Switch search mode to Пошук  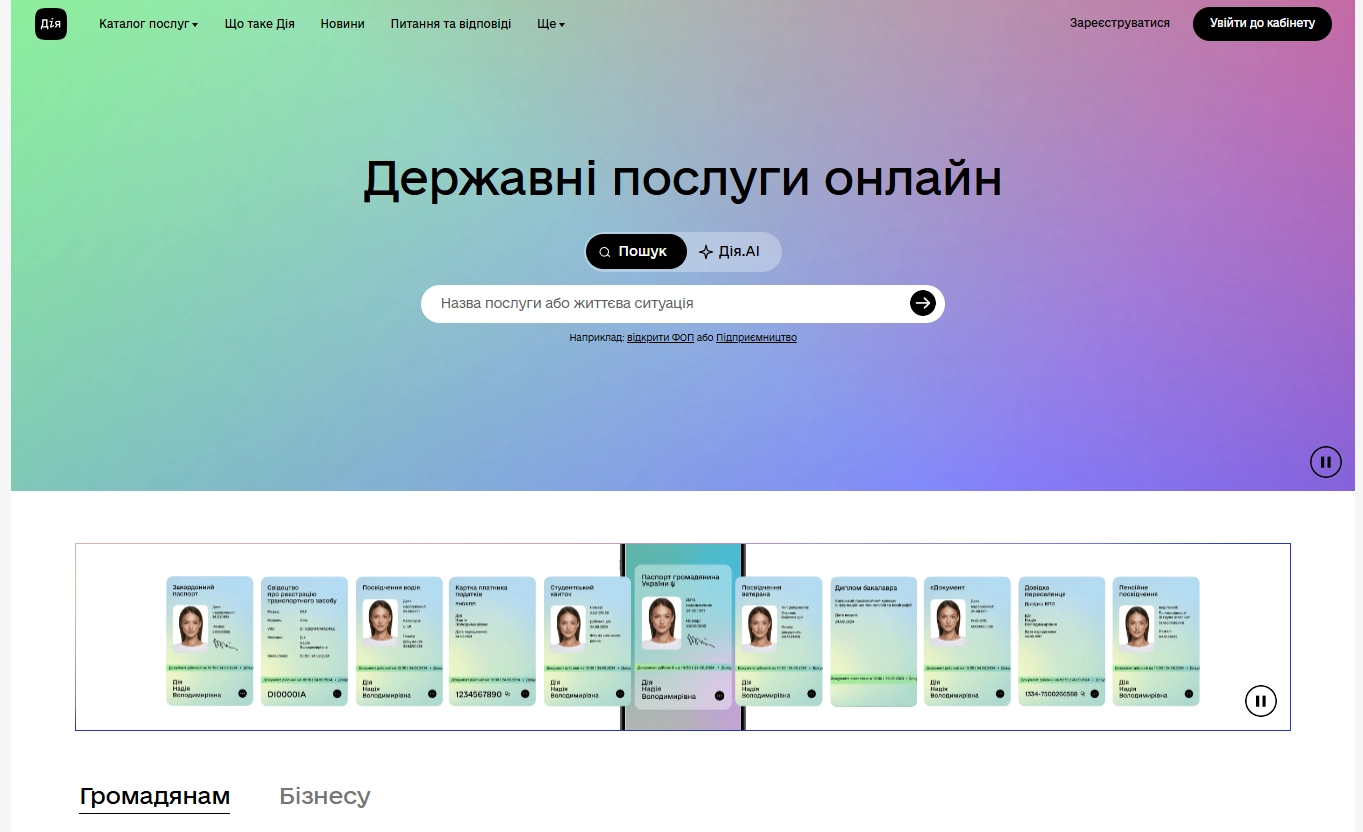coord(637,252)
